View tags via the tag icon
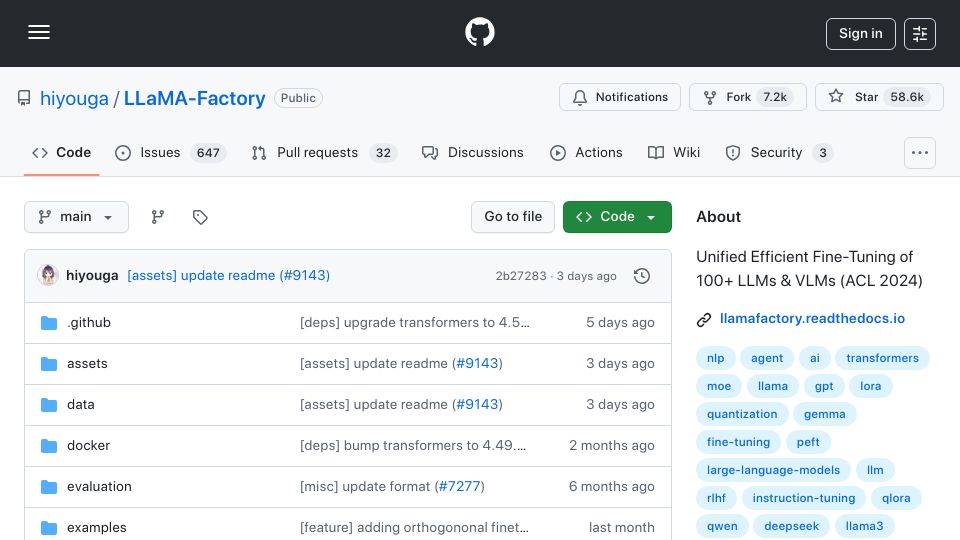Viewport: 960px width, 540px height. (200, 217)
